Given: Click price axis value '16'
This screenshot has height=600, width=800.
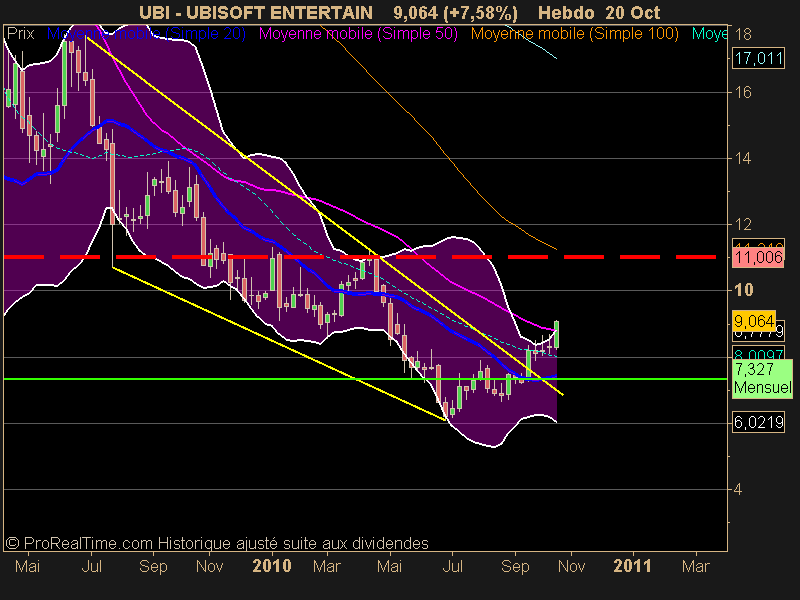Looking at the screenshot, I should click(x=743, y=92).
